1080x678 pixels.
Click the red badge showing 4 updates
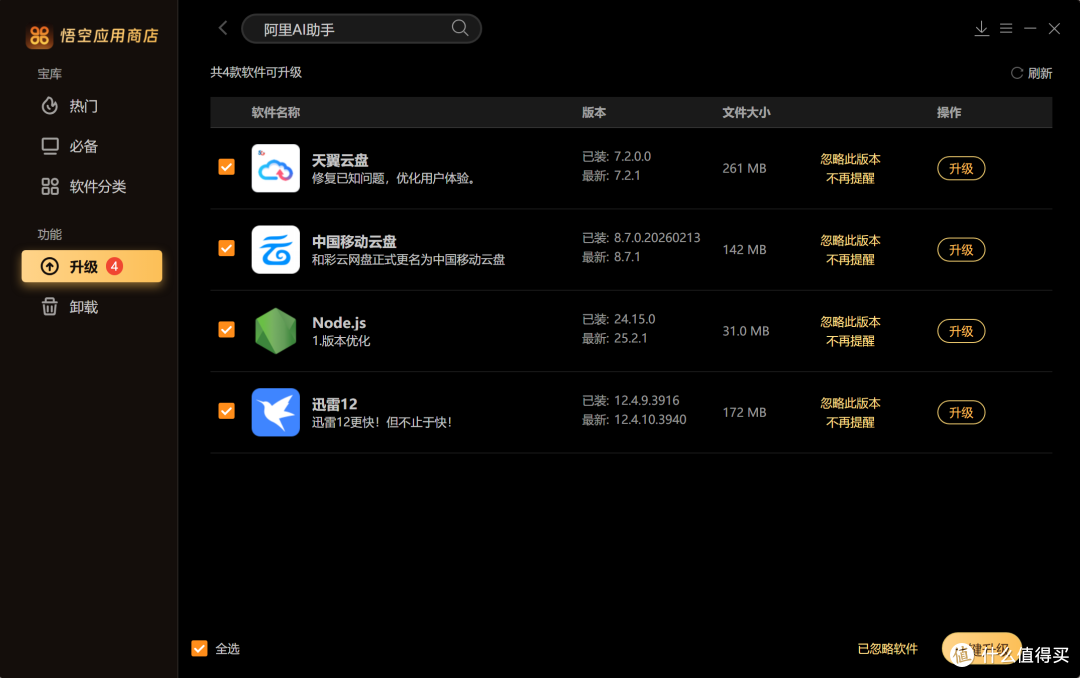coord(114,266)
